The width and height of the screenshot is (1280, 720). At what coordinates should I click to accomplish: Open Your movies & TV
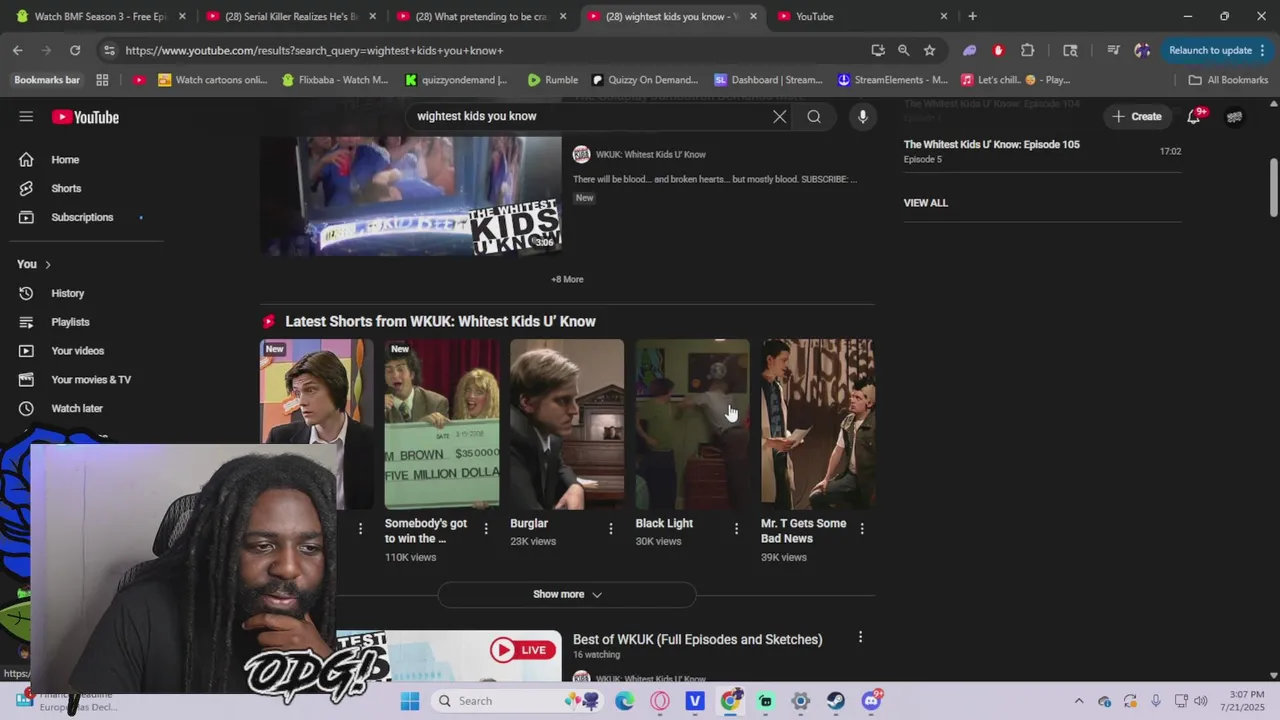tap(90, 380)
